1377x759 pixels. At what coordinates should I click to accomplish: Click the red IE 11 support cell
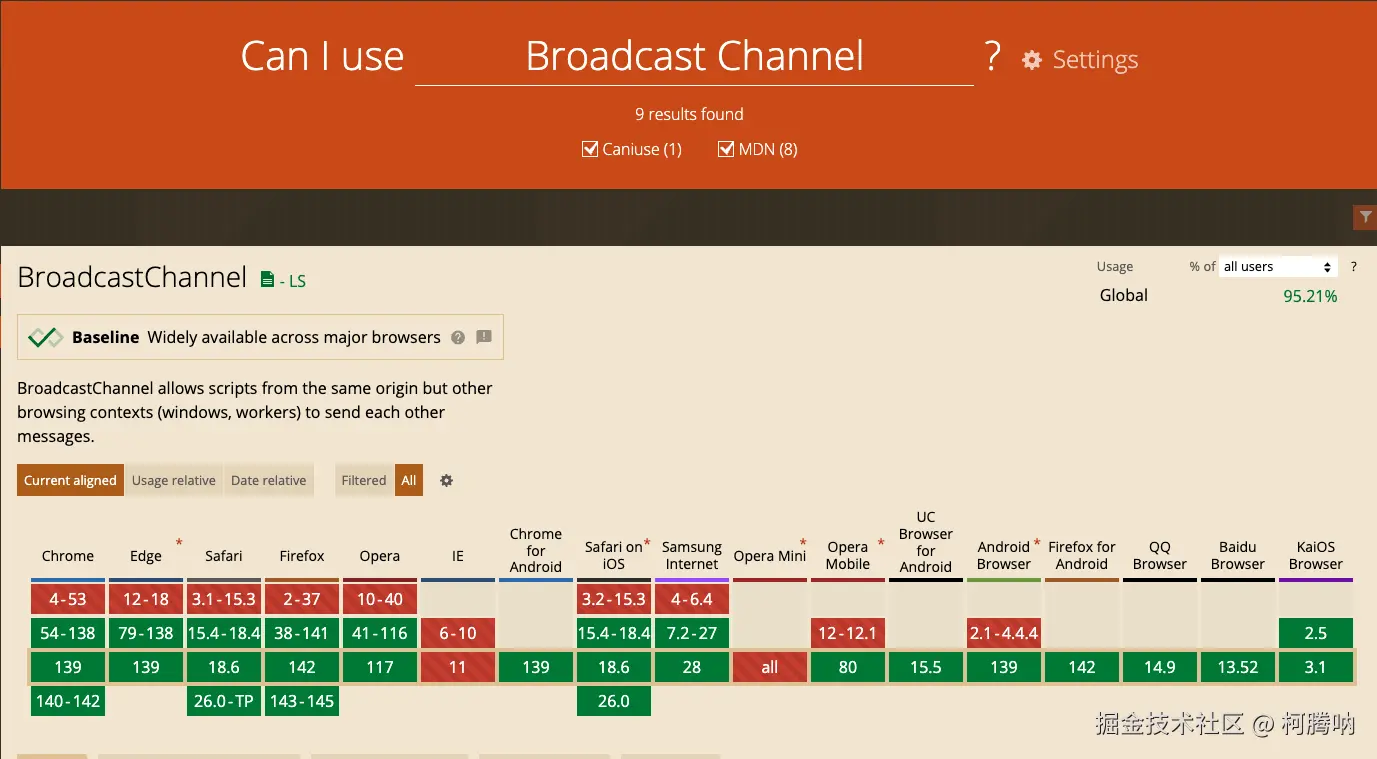(x=458, y=667)
